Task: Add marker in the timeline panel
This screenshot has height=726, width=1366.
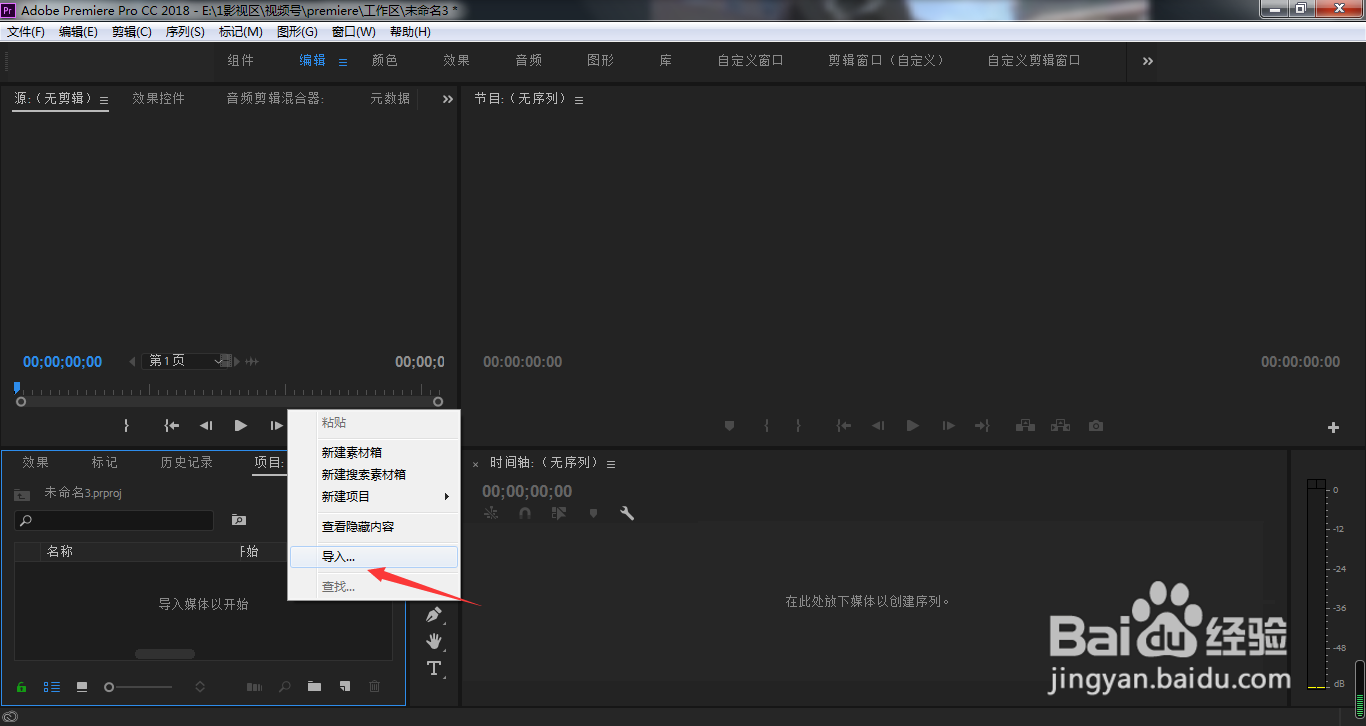Action: pos(593,513)
